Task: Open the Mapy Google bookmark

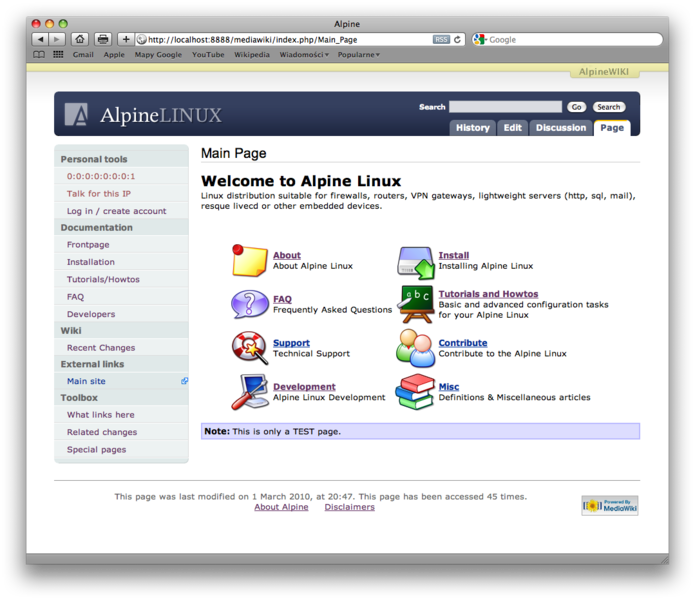Action: (158, 55)
